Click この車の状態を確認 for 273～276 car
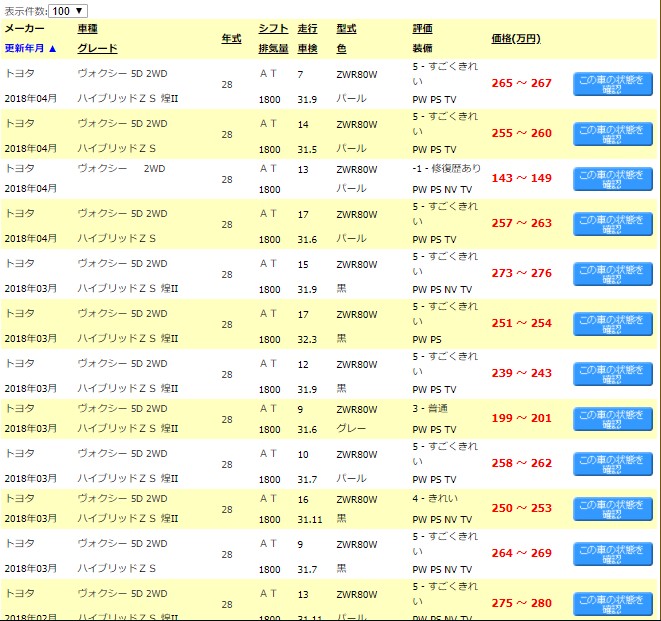This screenshot has width=661, height=621. click(613, 274)
